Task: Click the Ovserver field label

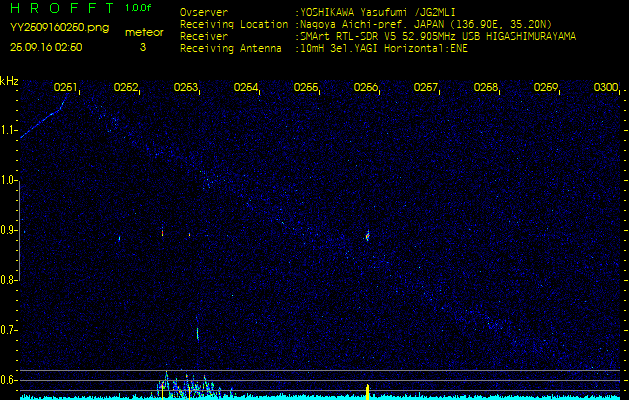Action: 204,12
